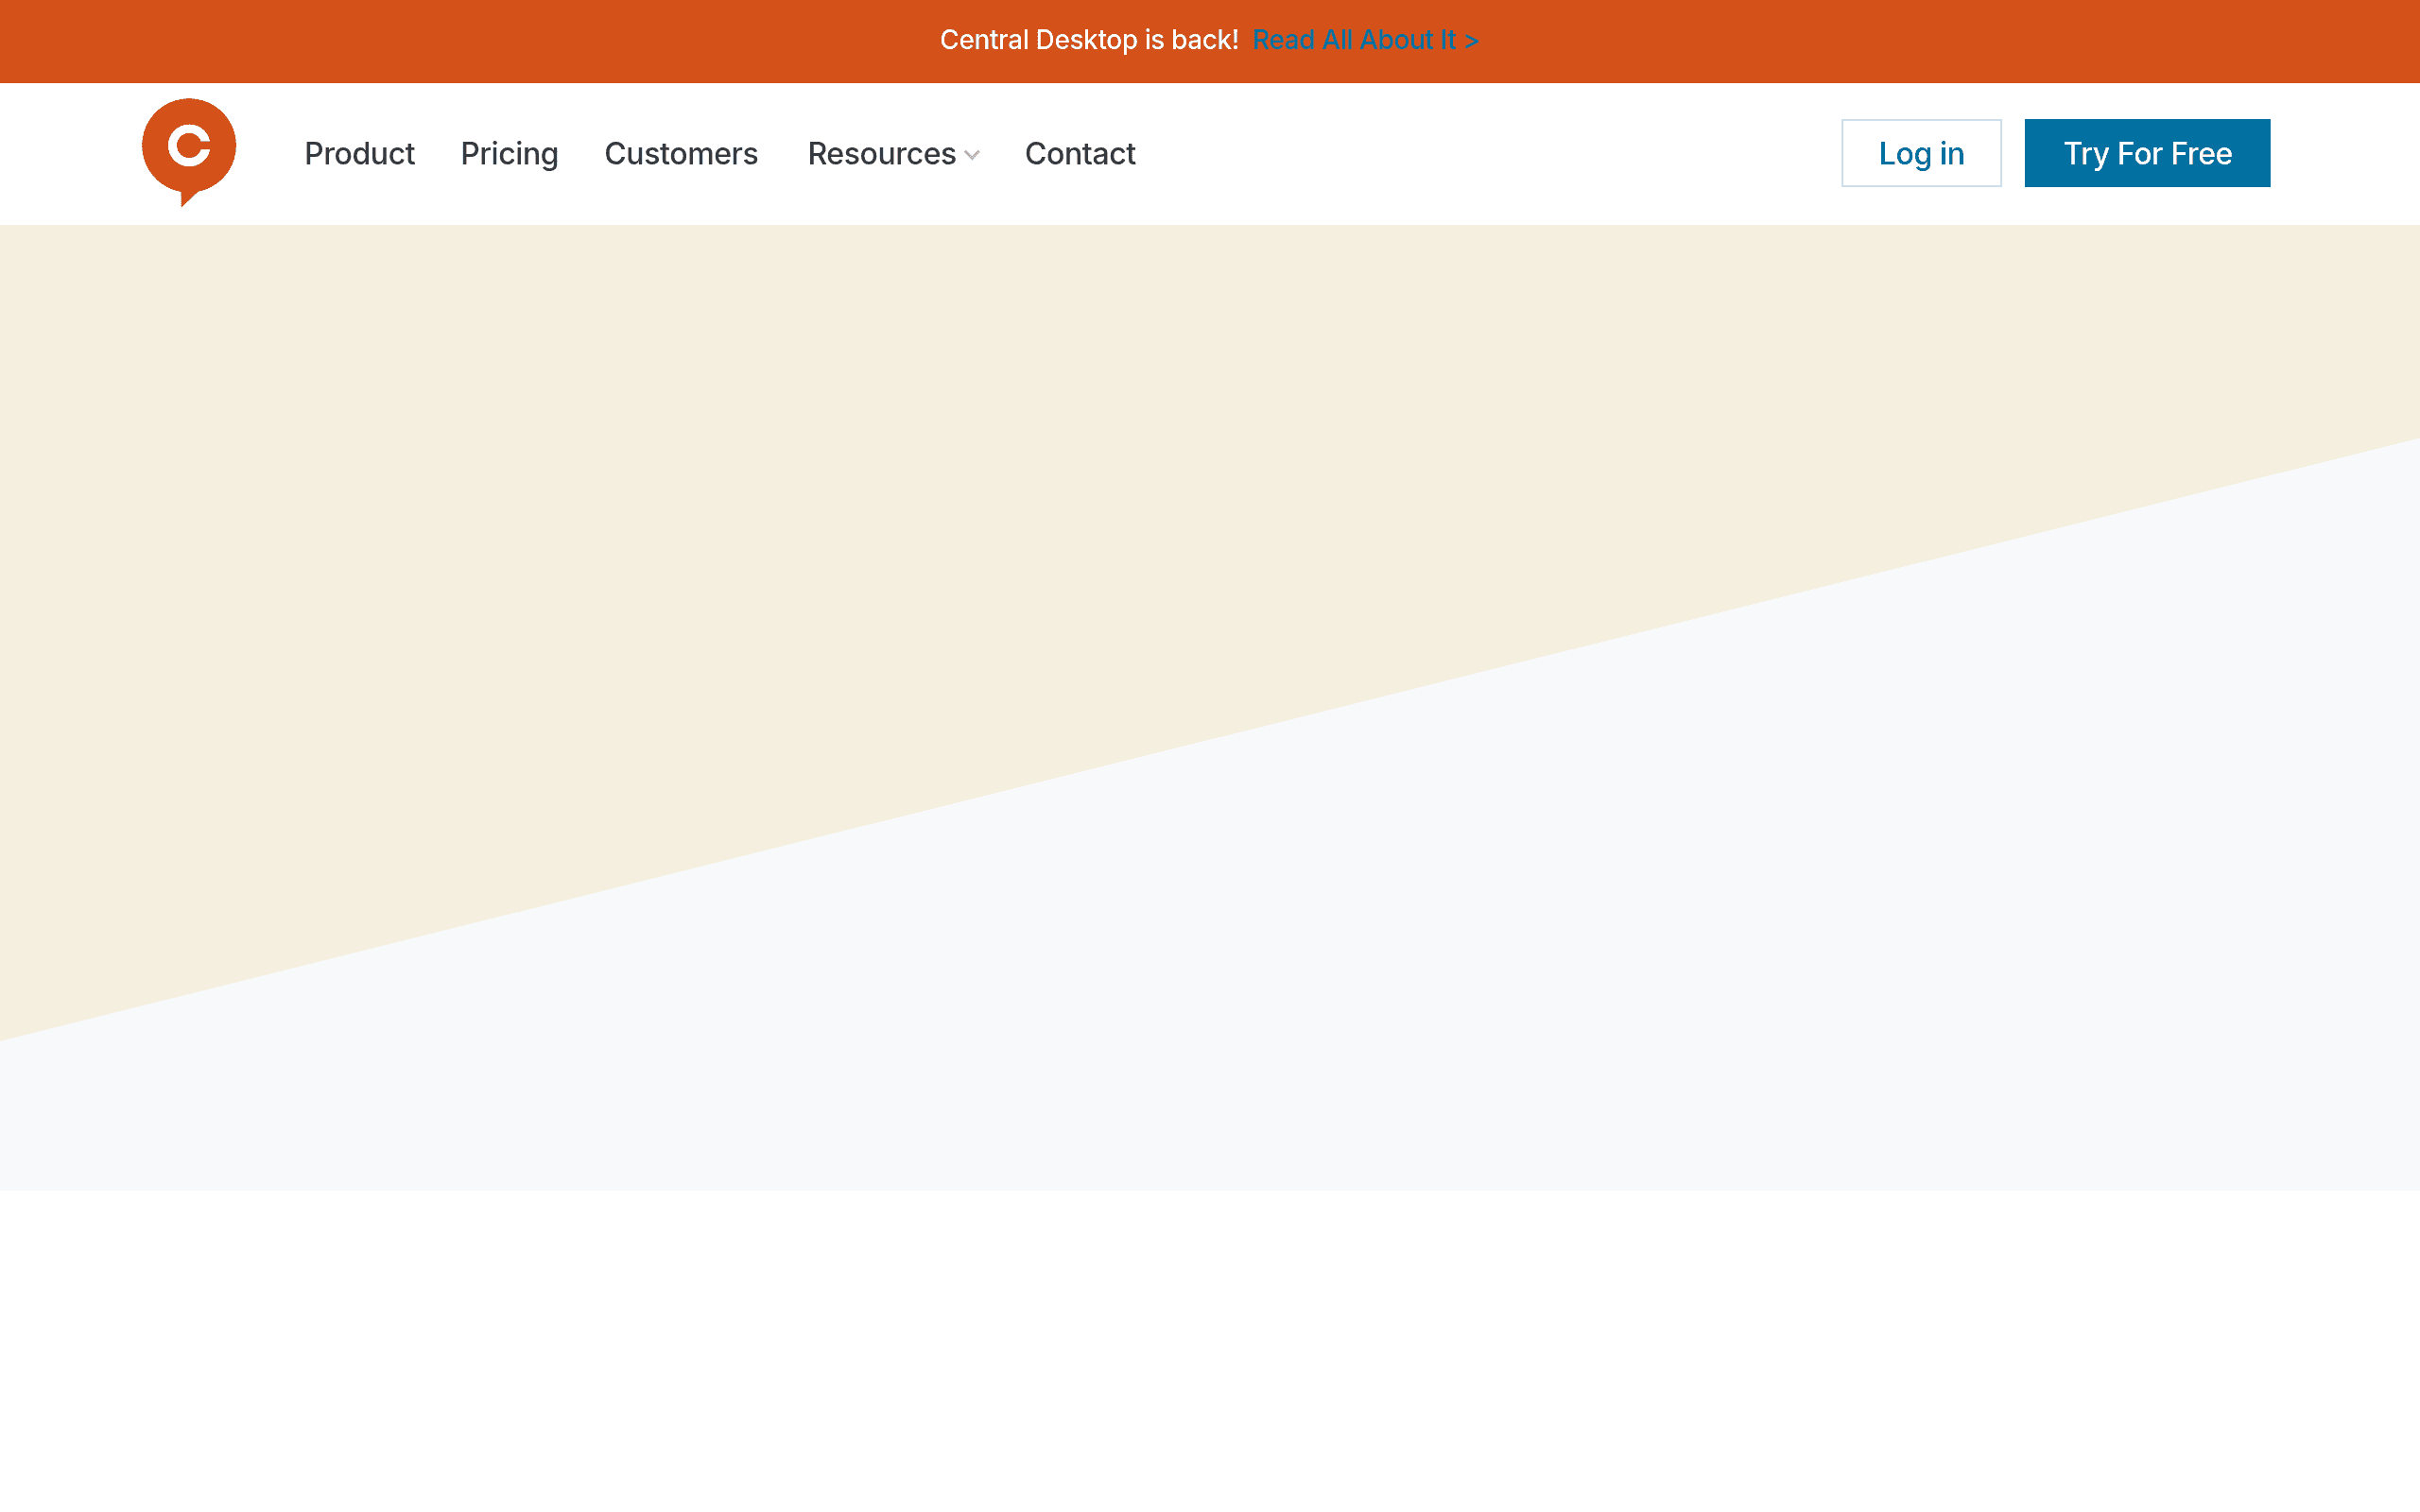The width and height of the screenshot is (2420, 1512).
Task: Click the blank white area below the hero
Action: [x=1210, y=1350]
